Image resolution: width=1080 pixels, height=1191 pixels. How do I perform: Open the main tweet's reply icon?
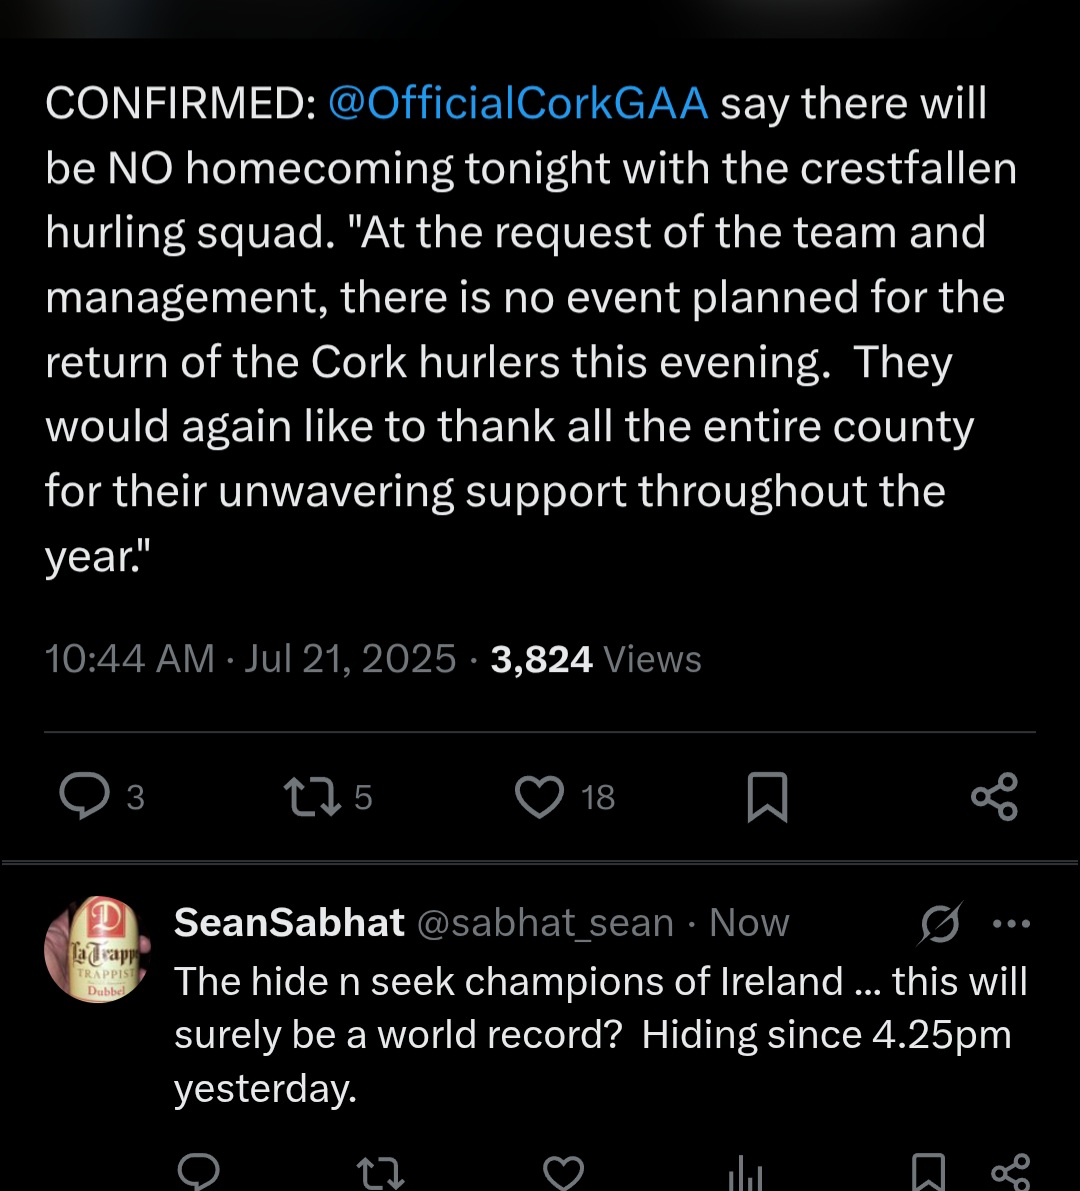pos(84,796)
